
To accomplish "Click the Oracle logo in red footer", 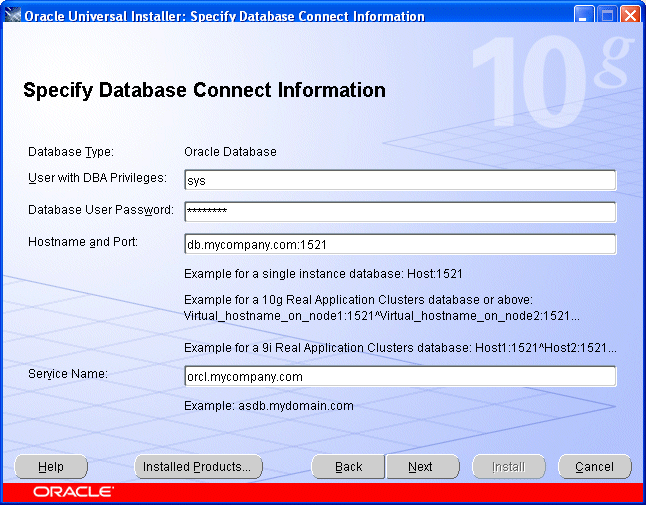I will tap(74, 492).
